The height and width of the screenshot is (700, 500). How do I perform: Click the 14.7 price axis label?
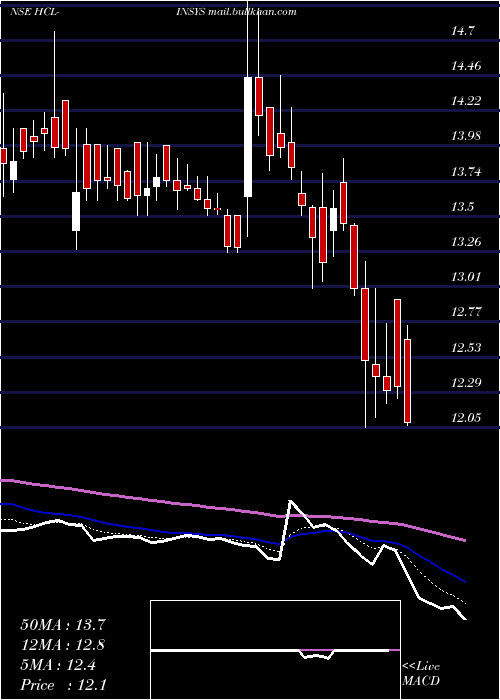click(x=463, y=31)
